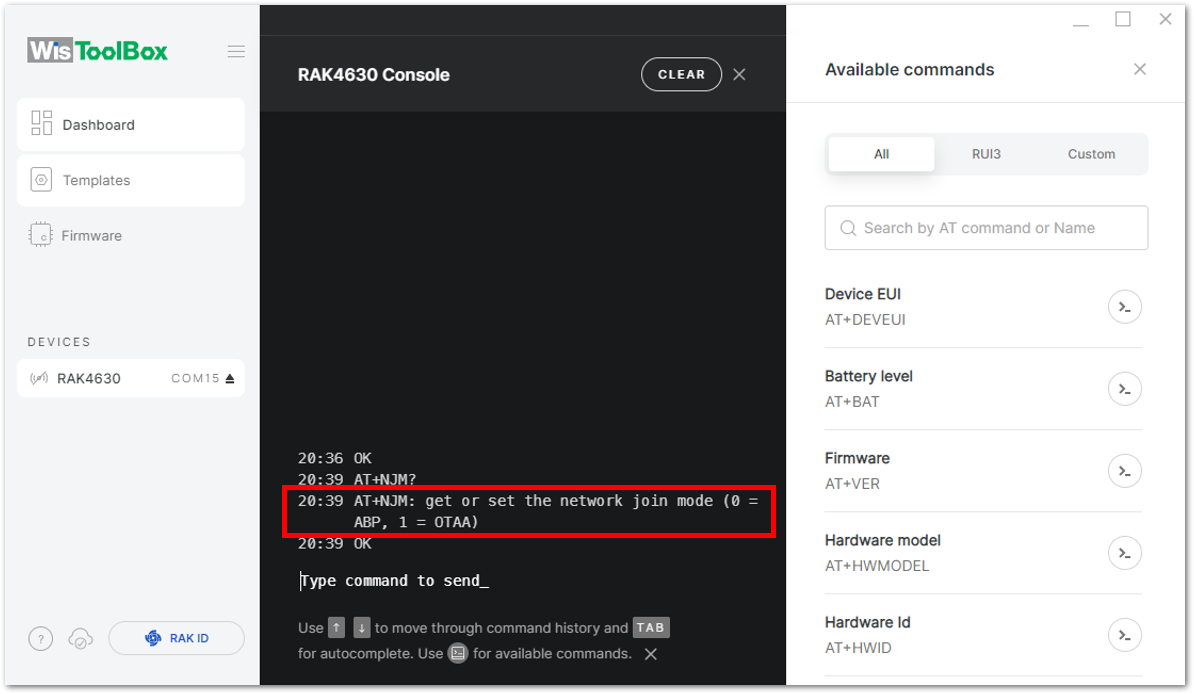The image size is (1194, 694).
Task: Click the available commands icon in the hint
Action: tap(458, 654)
